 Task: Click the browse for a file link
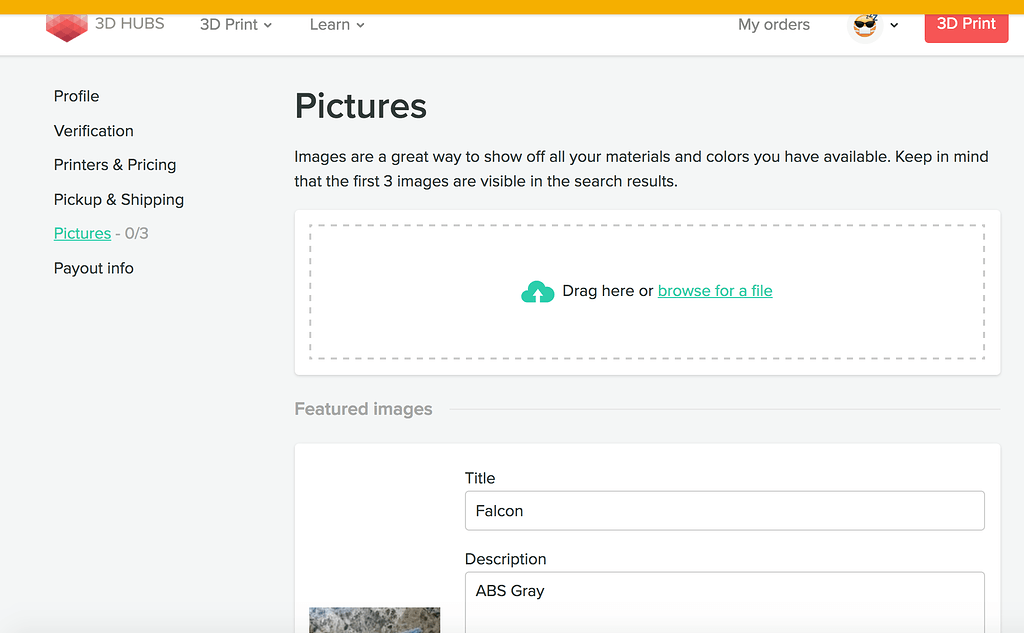[715, 291]
